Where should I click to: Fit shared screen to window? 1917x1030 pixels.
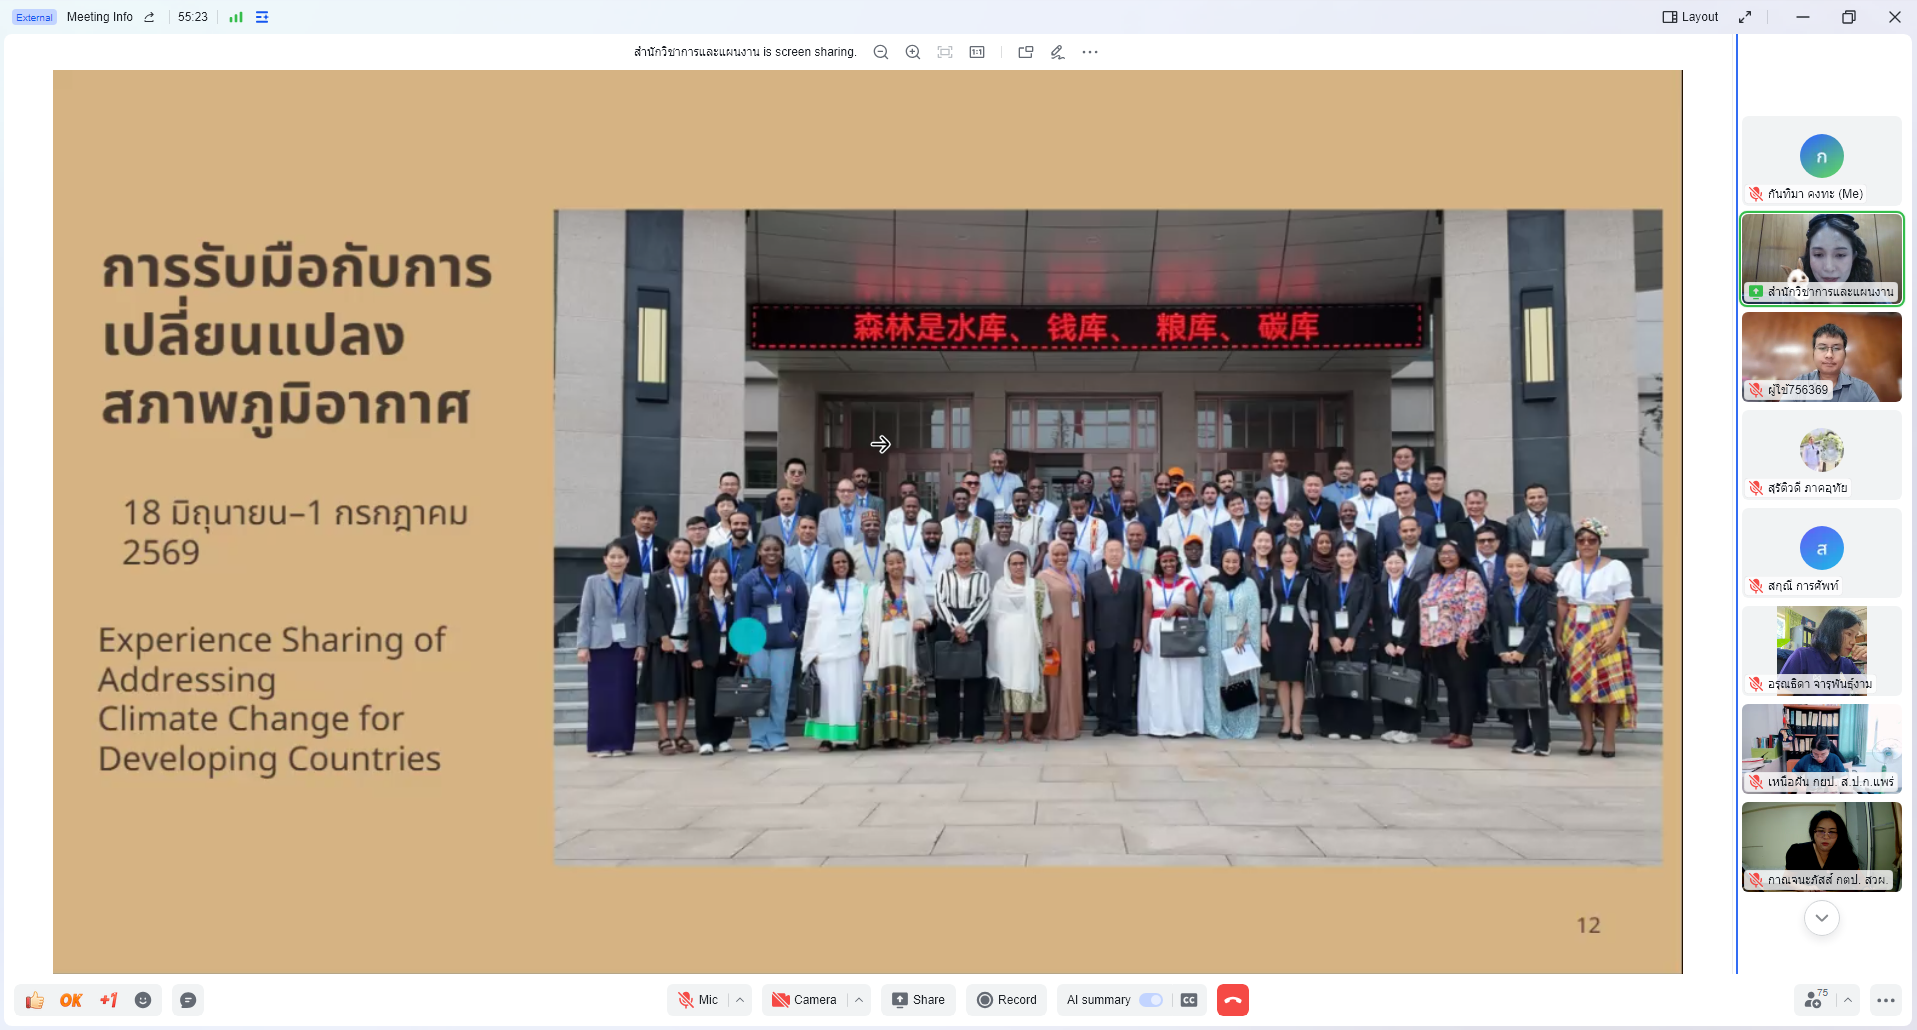tap(944, 52)
